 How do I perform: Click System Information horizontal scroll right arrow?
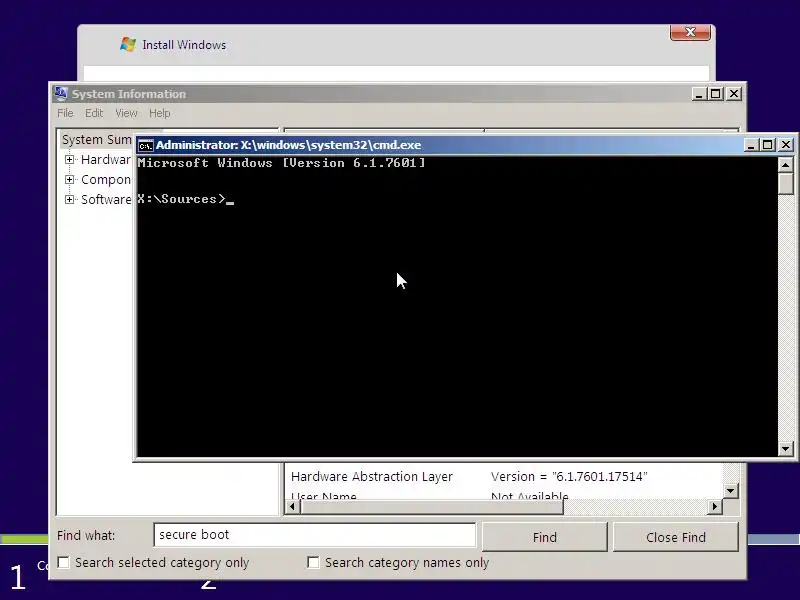(x=714, y=507)
